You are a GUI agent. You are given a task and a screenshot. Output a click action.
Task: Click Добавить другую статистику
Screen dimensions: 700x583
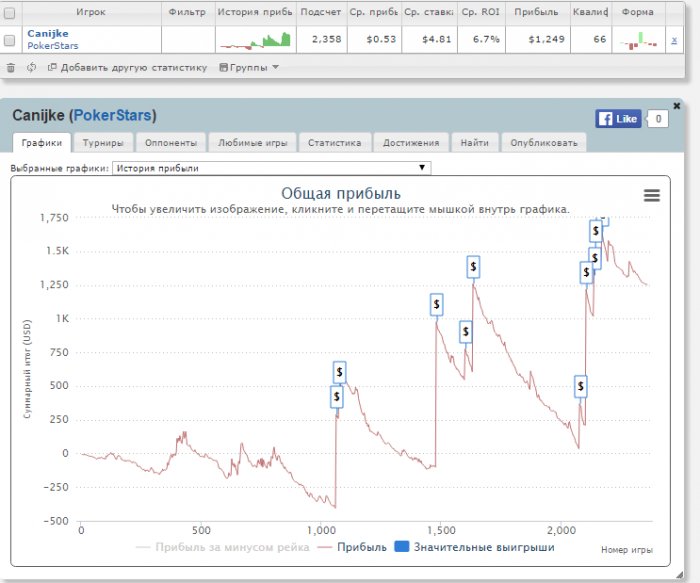coord(128,67)
